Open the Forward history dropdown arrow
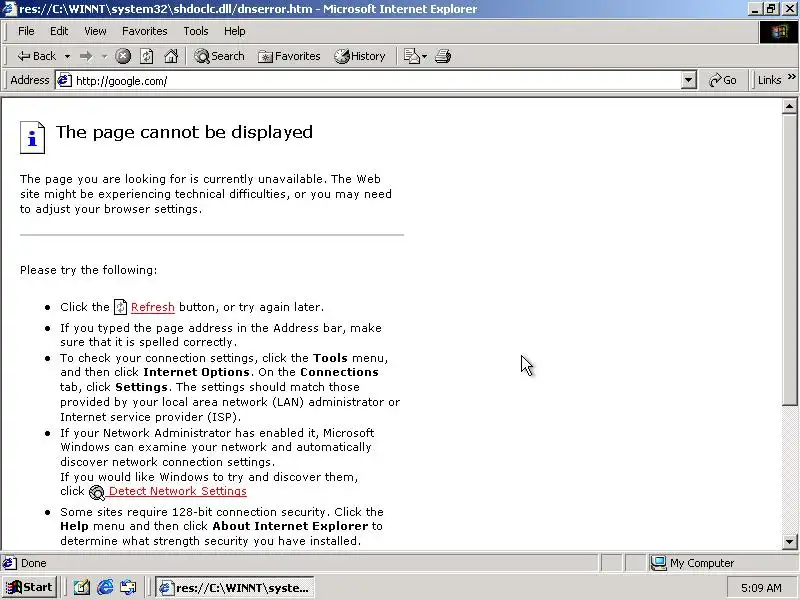The height and width of the screenshot is (600, 800). tap(104, 56)
